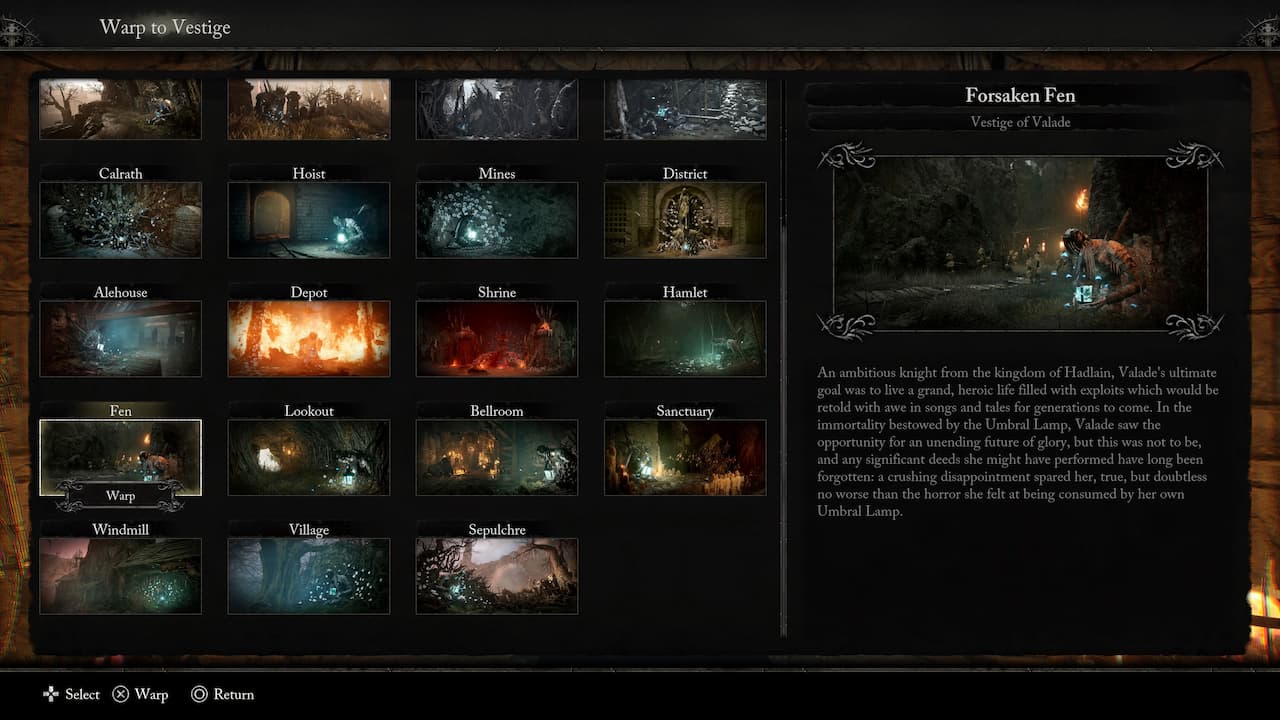The height and width of the screenshot is (720, 1280).
Task: Select the Hamlet vestige thumbnail
Action: (685, 339)
